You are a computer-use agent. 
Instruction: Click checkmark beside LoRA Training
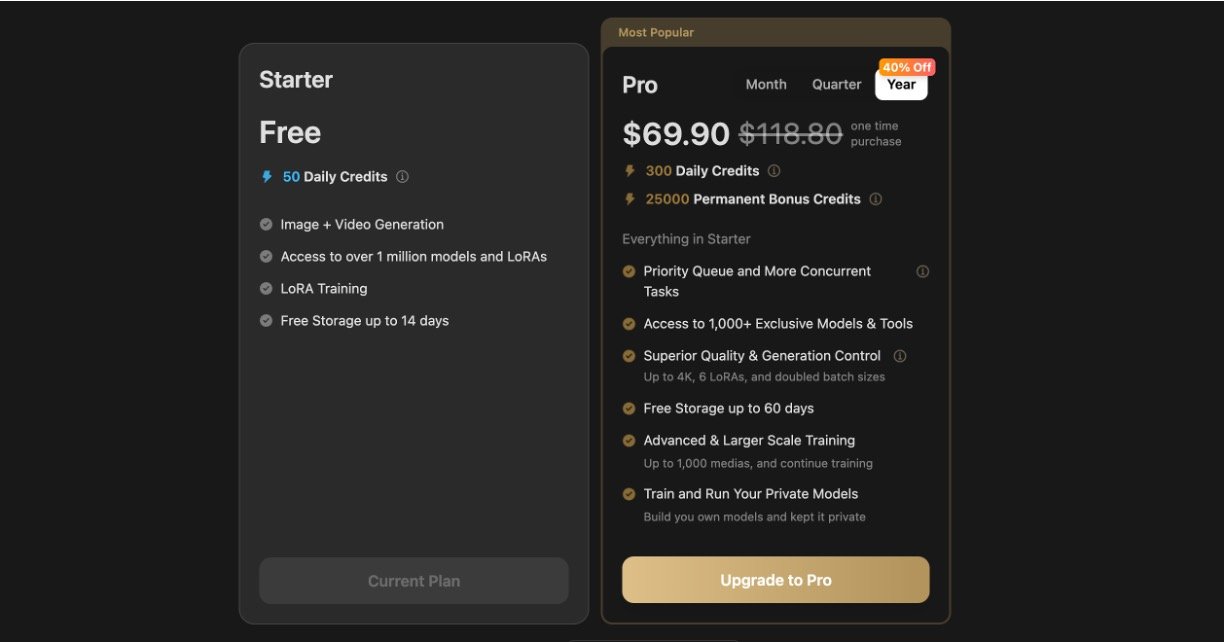266,289
